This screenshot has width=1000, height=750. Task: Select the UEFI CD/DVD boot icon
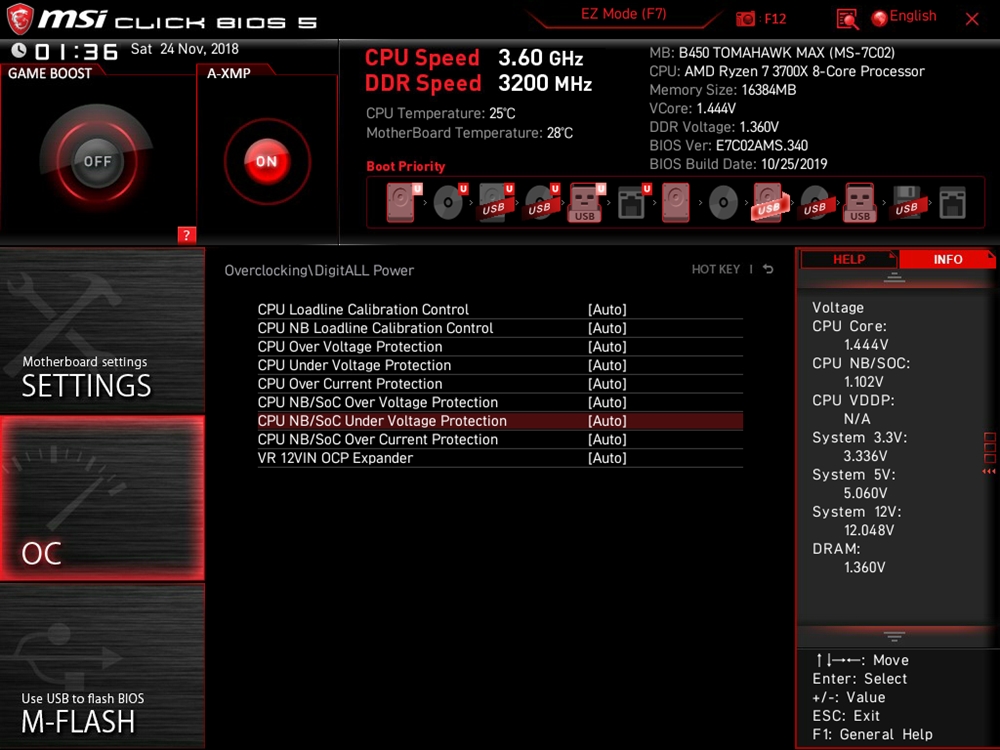click(x=449, y=202)
